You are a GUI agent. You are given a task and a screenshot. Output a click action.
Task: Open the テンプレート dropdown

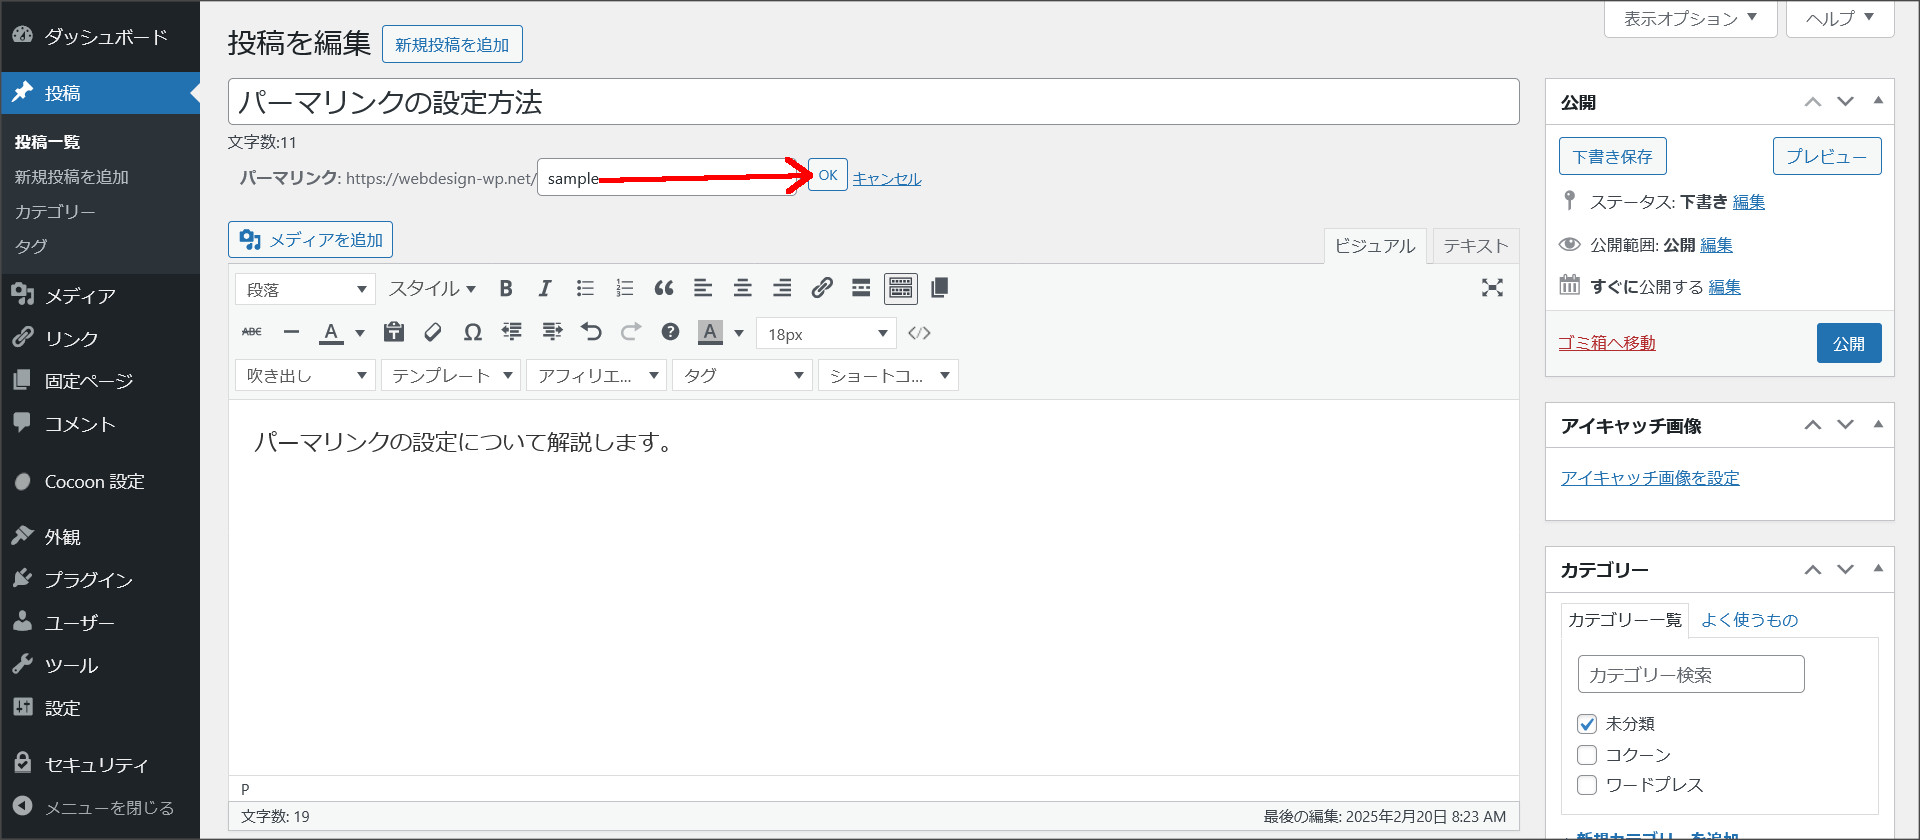pyautogui.click(x=451, y=376)
